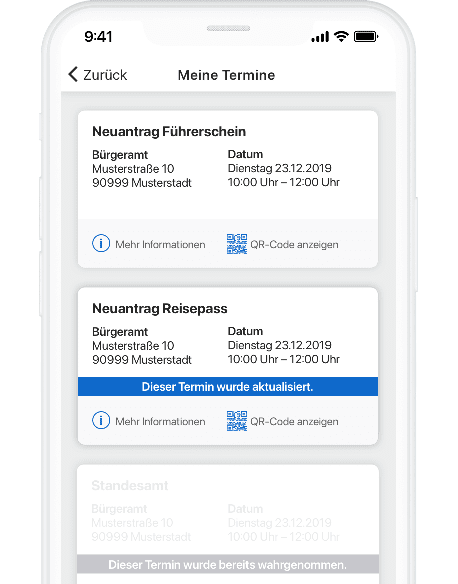Tap the back chevron arrow icon
This screenshot has width=458, height=584.
coord(73,74)
